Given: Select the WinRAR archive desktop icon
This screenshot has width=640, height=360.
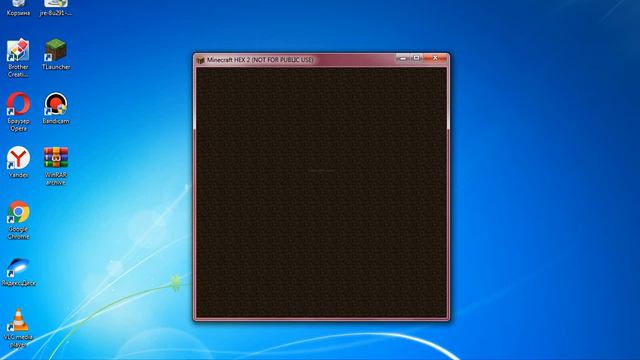Looking at the screenshot, I should pyautogui.click(x=56, y=166).
